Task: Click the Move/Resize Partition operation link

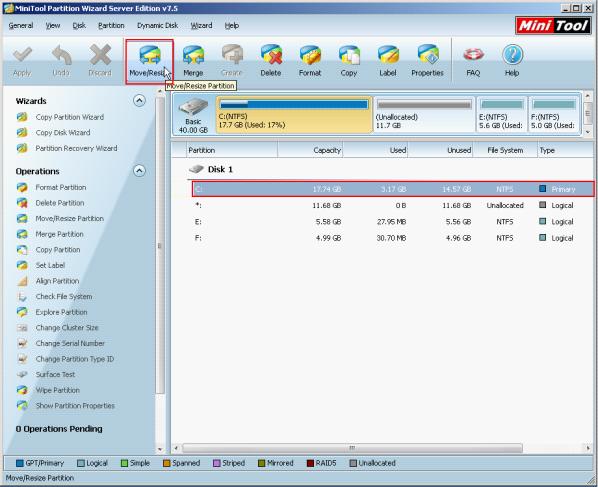Action: 69,219
